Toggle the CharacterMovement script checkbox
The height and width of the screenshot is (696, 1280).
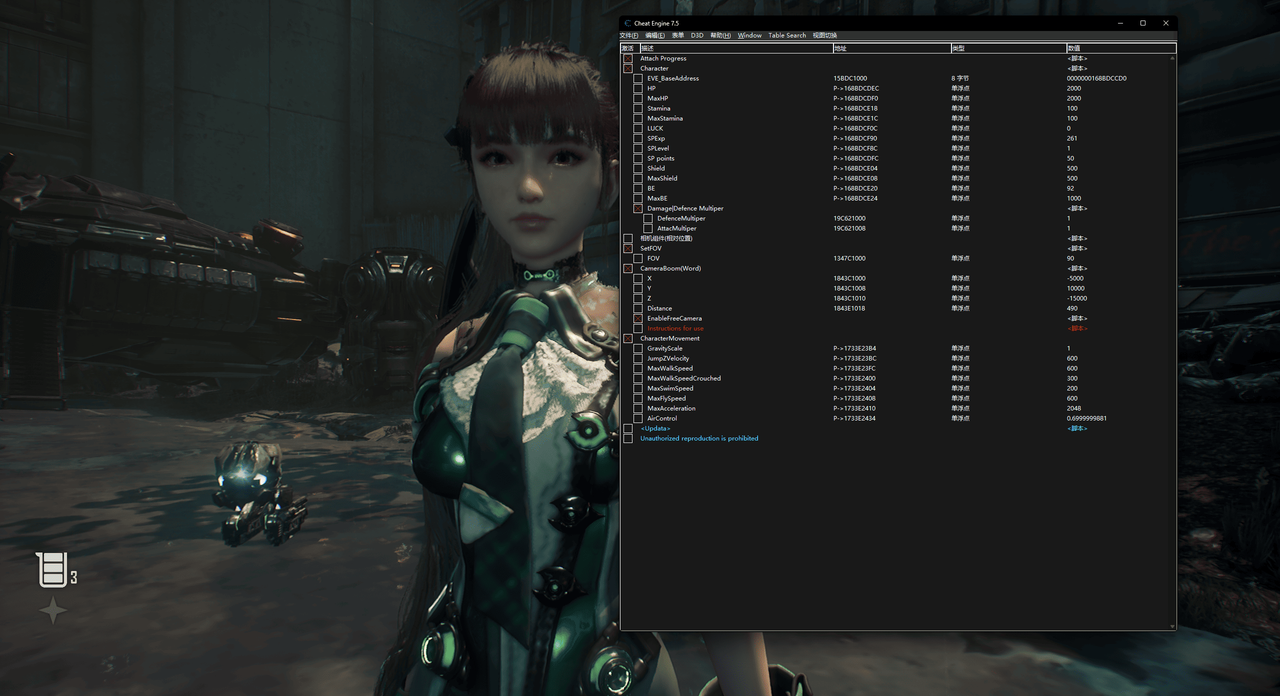point(628,338)
